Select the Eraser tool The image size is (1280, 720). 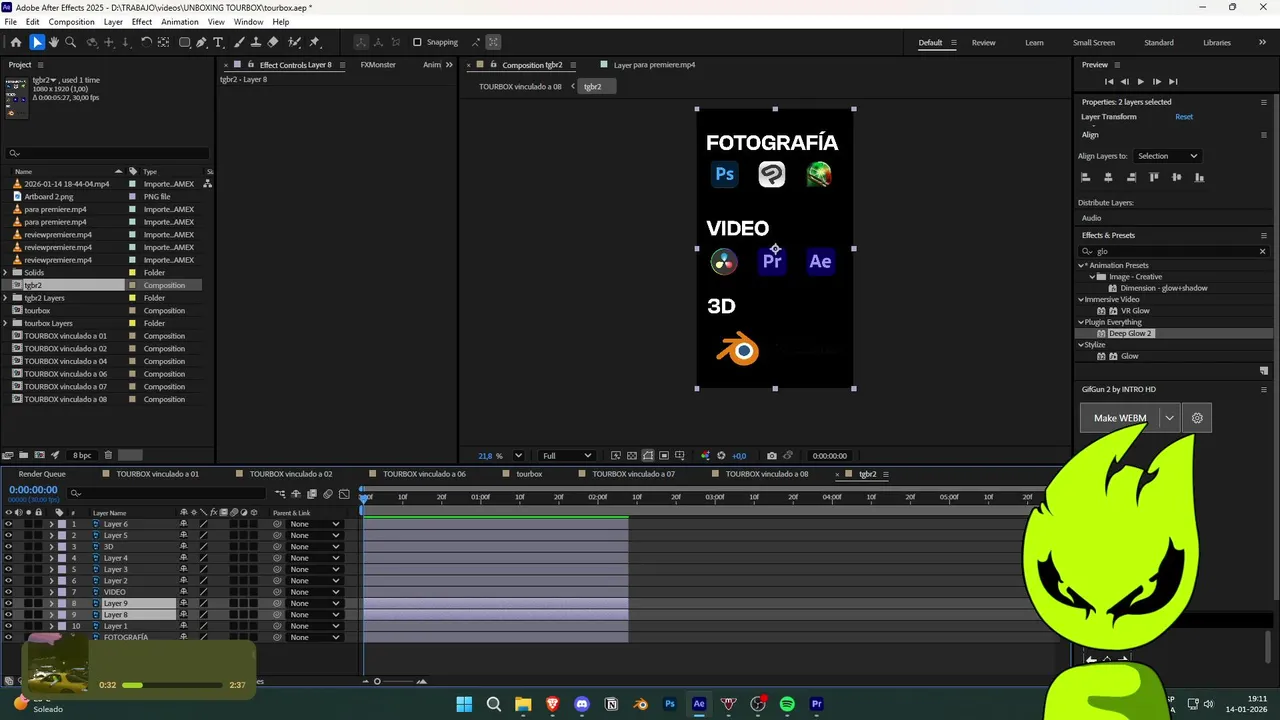click(273, 42)
